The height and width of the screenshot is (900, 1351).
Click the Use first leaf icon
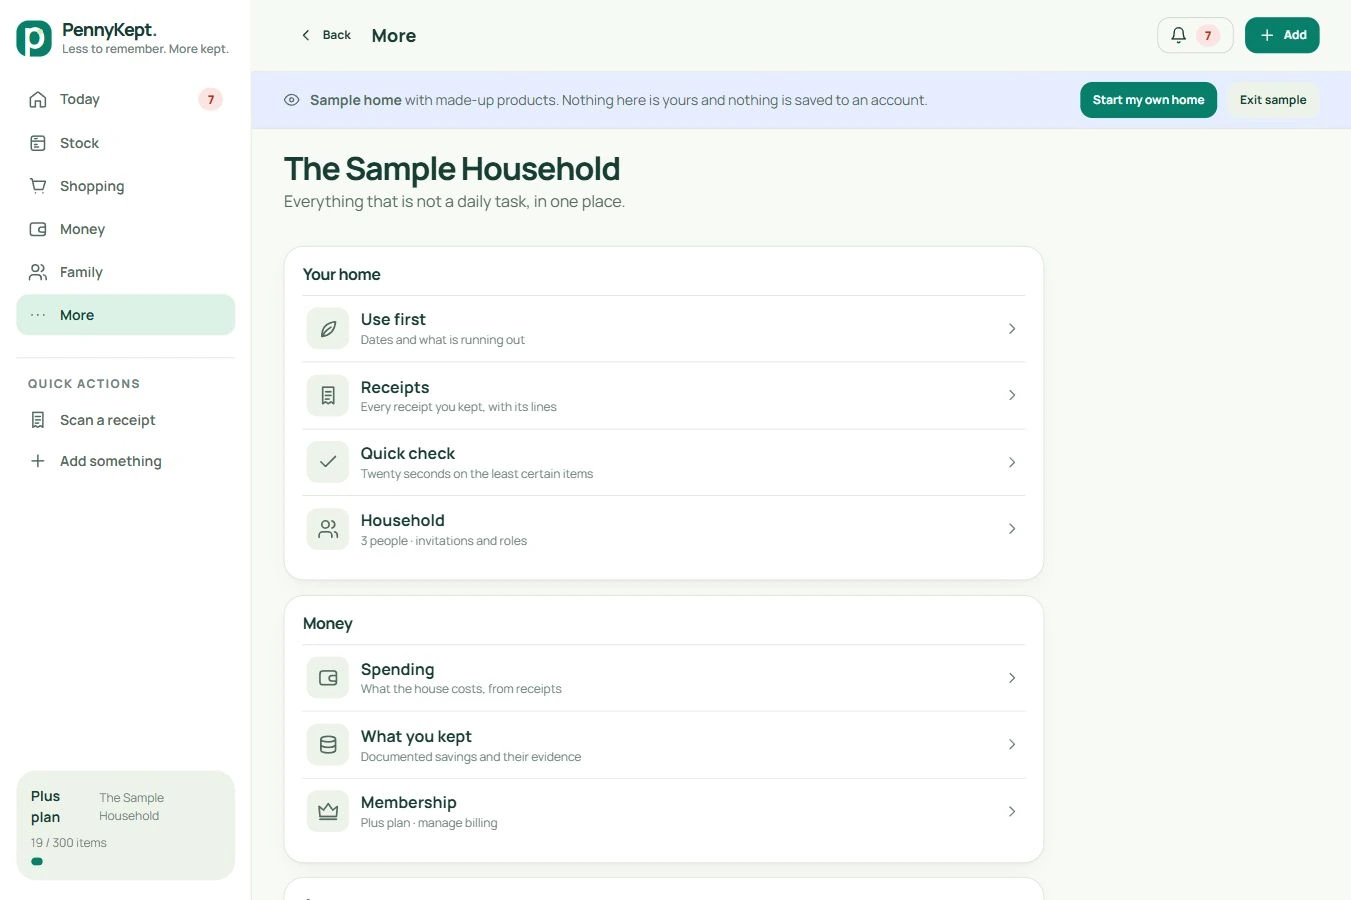point(328,329)
